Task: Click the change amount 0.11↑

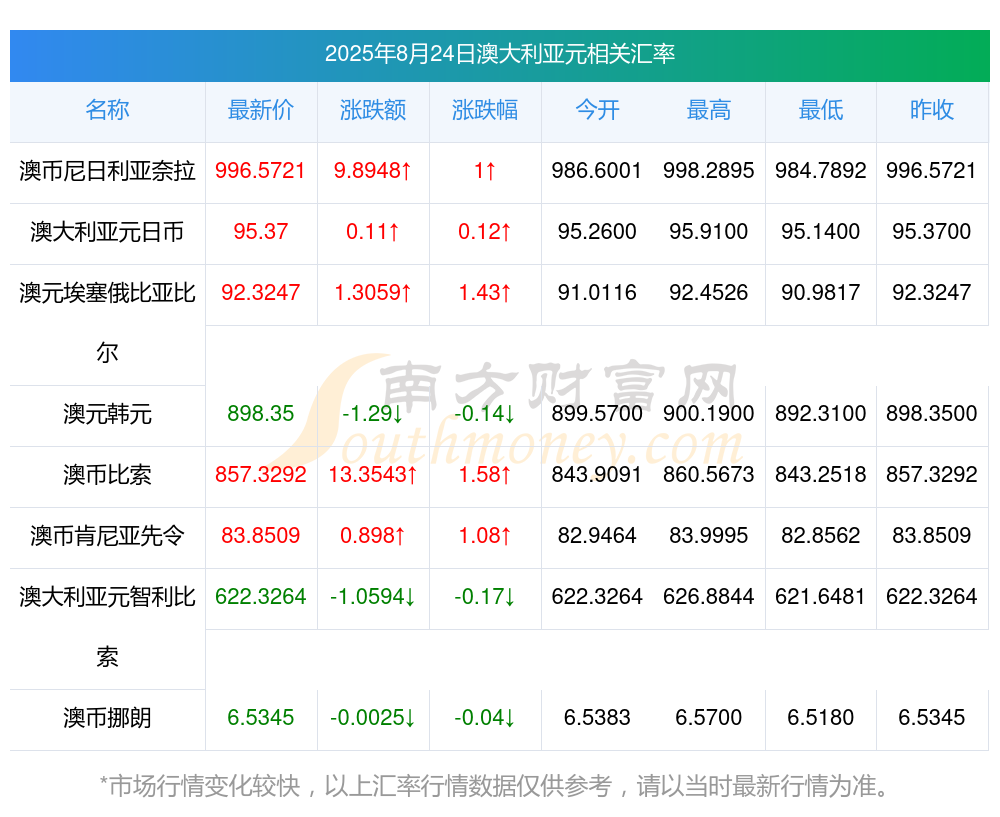Action: coord(372,232)
